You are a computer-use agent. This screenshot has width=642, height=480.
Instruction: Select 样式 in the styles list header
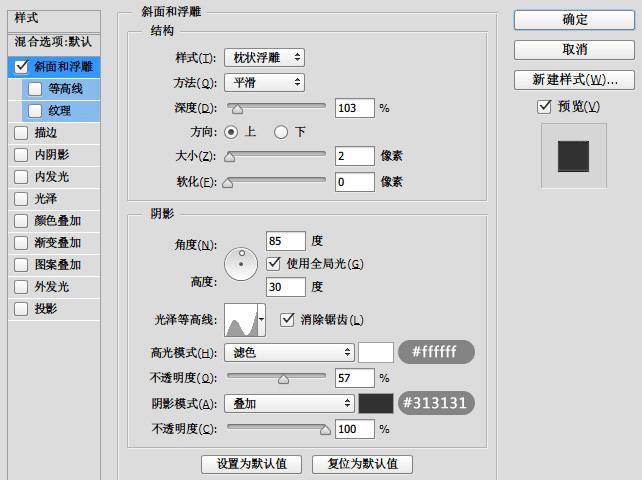[x=27, y=18]
